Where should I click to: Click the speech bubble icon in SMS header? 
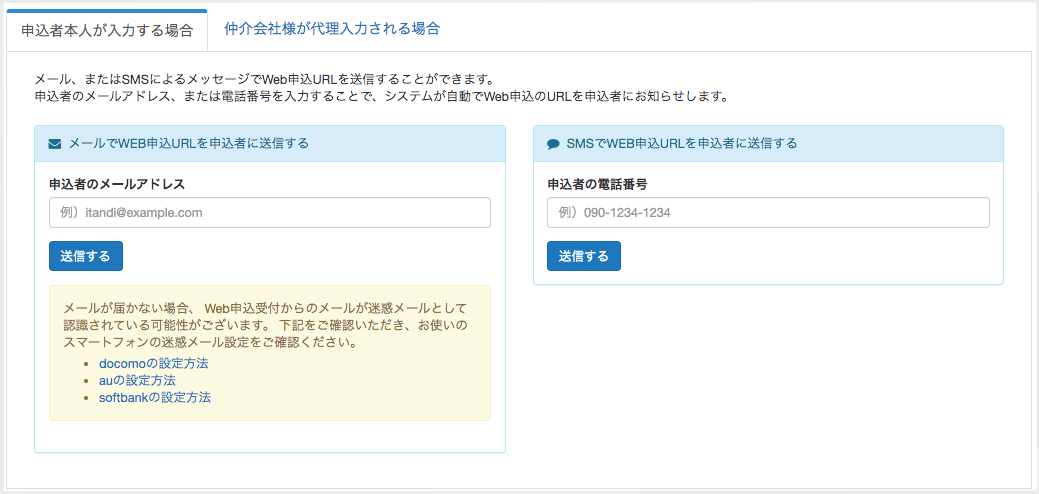(554, 144)
